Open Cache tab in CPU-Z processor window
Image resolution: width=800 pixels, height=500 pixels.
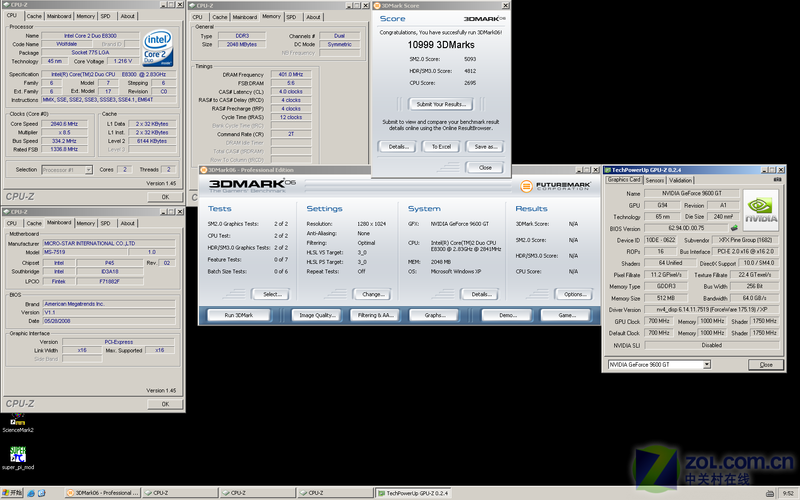click(34, 16)
